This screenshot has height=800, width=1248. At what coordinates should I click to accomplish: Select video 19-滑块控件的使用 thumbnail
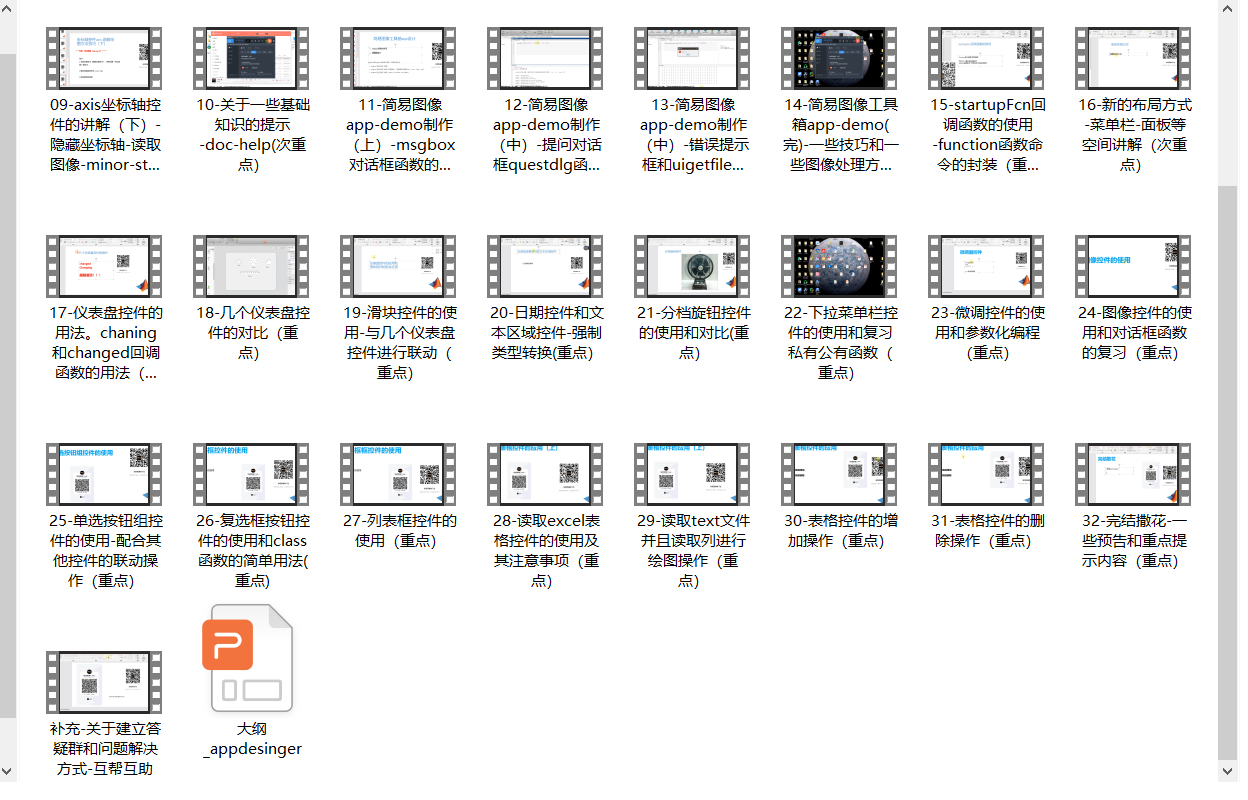[x=398, y=266]
